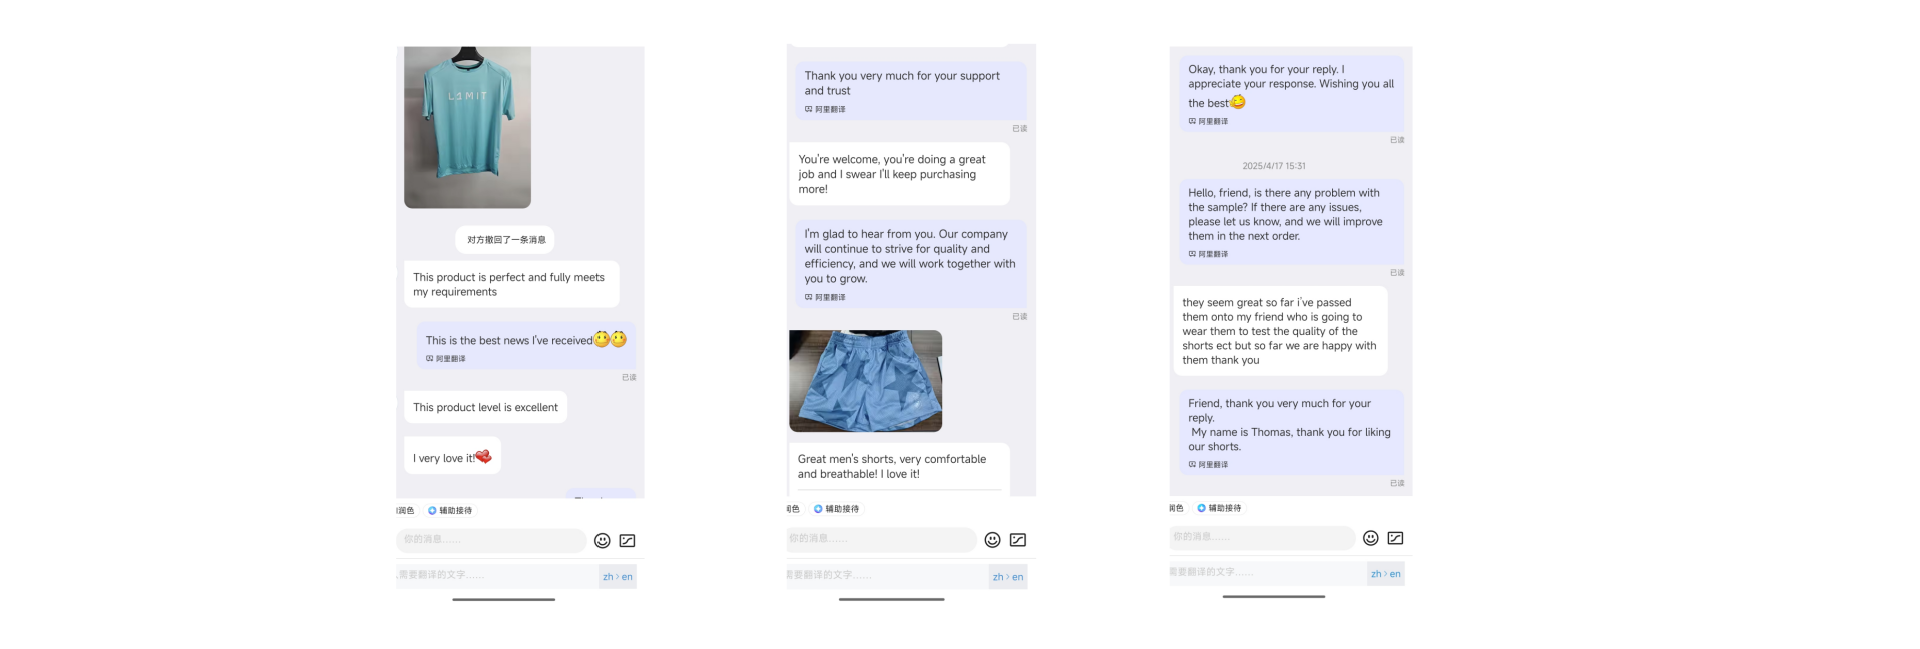Click 阿里翻译 under 'My name is Thomas' message
This screenshot has width=1920, height=649.
pyautogui.click(x=1208, y=465)
